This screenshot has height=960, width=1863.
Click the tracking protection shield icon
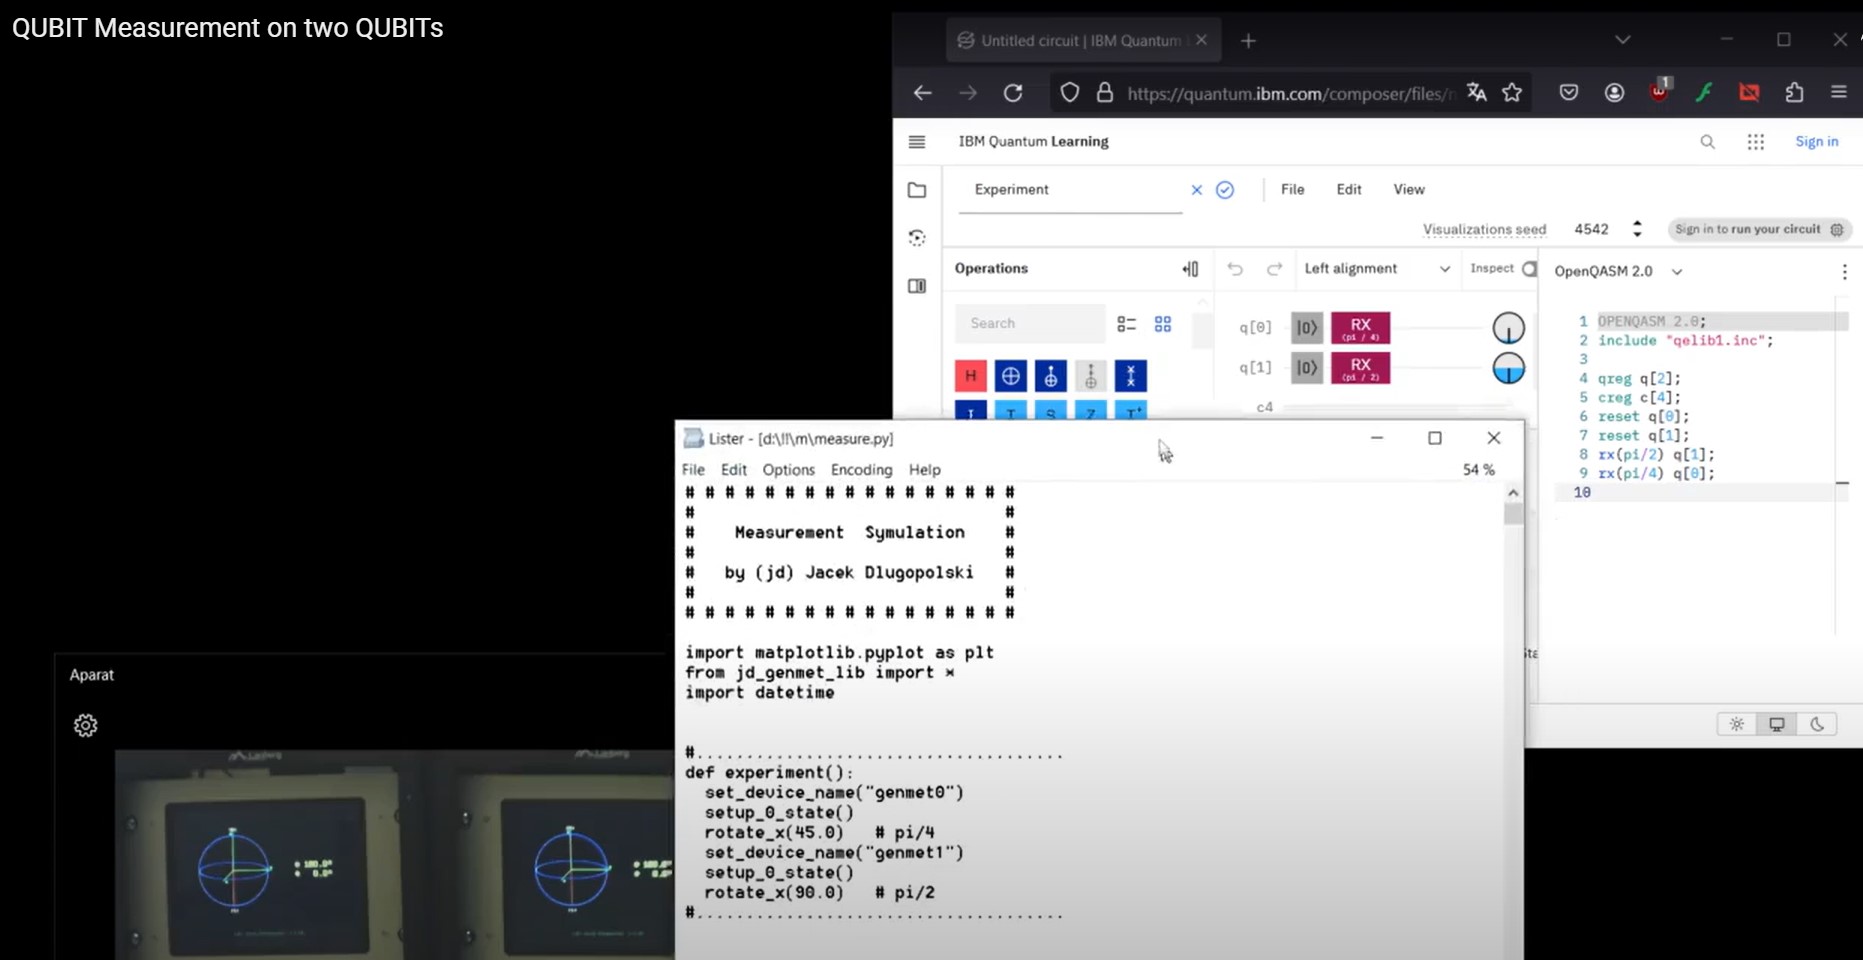1070,93
